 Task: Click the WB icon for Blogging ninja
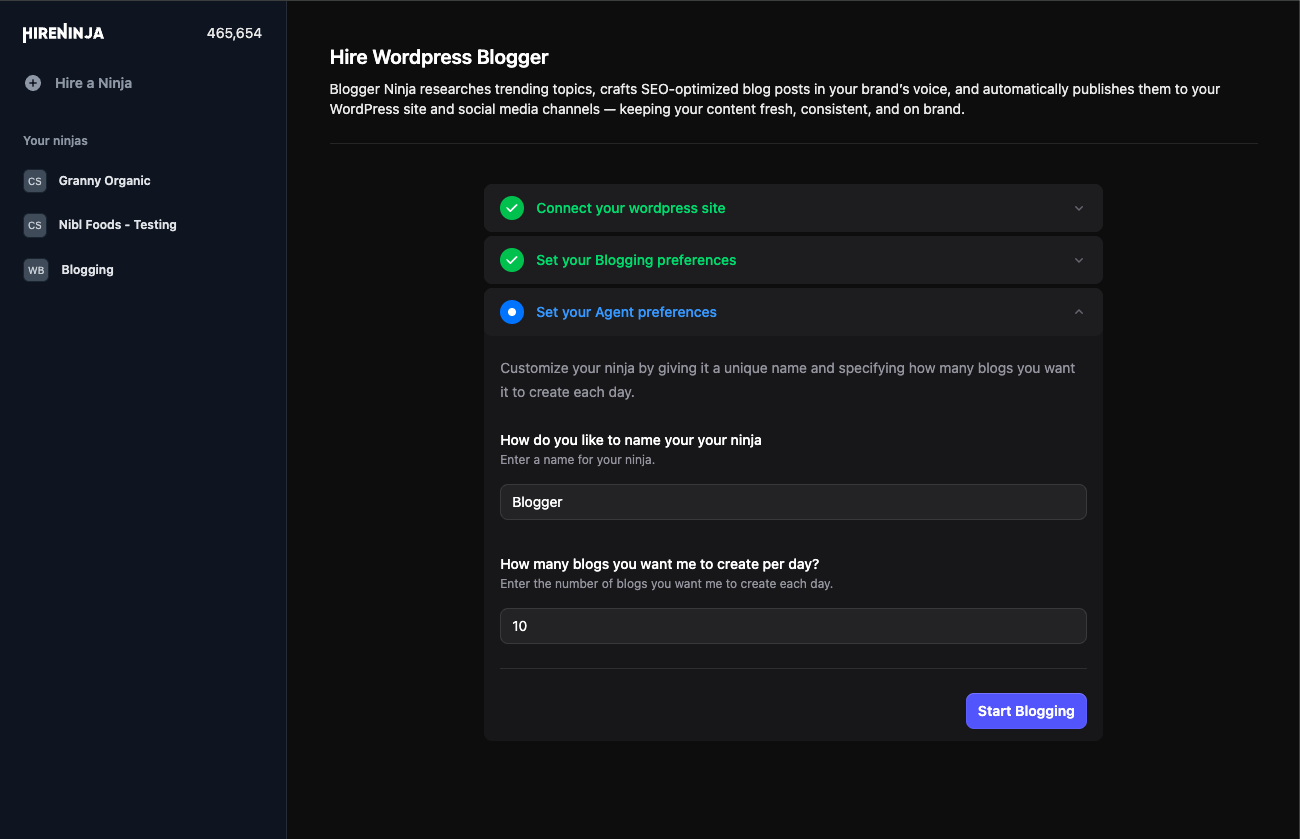(34, 269)
